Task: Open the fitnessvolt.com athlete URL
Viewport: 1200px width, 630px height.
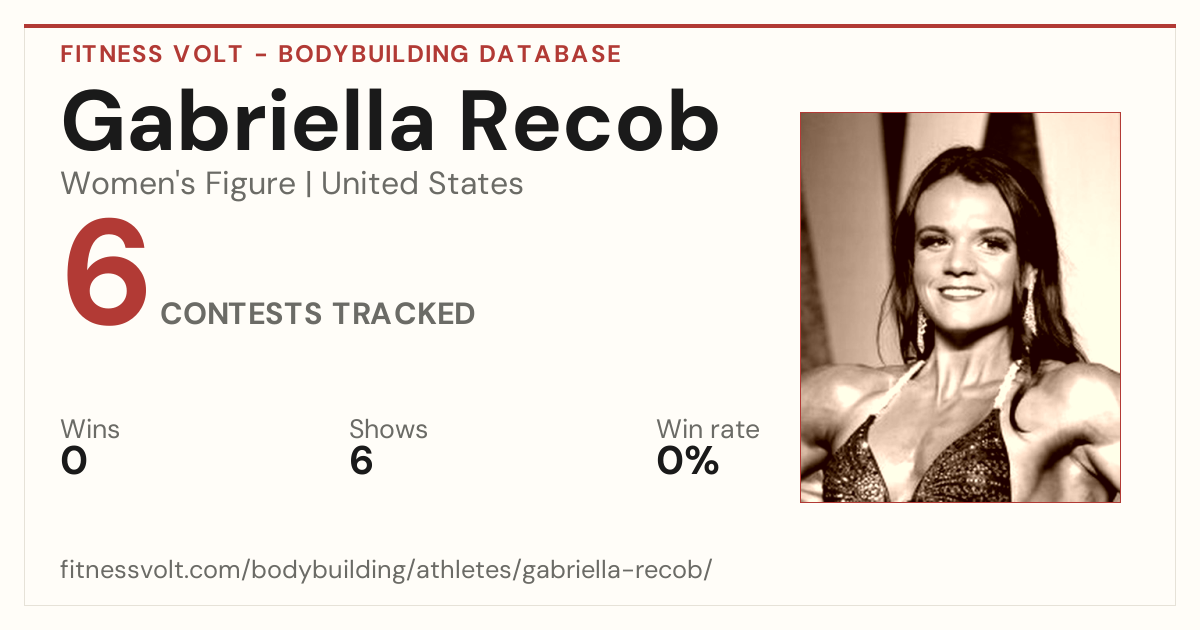Action: point(386,570)
